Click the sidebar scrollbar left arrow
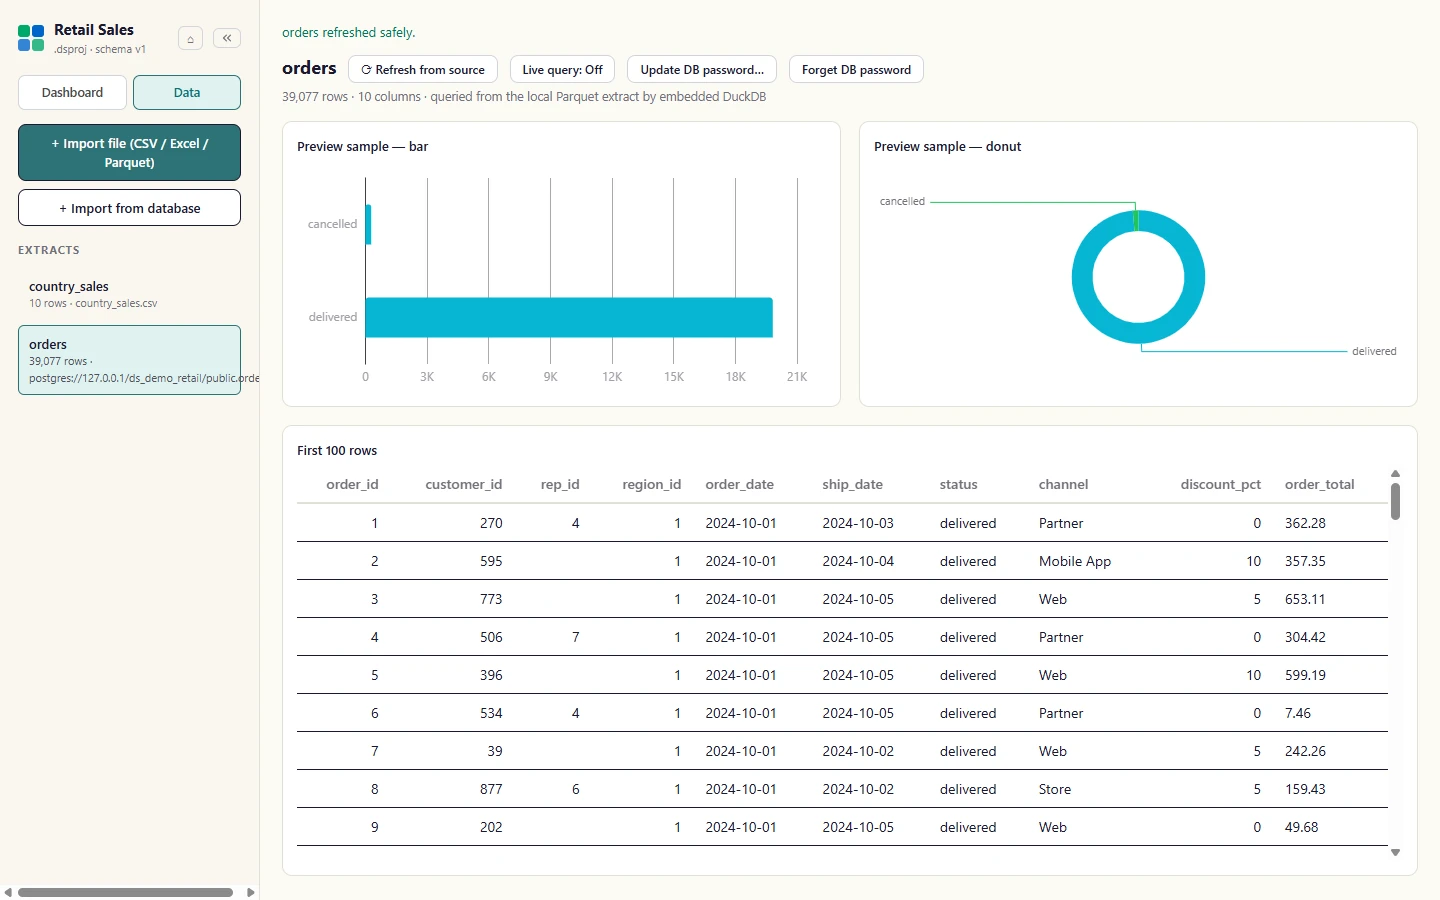1440x900 pixels. pyautogui.click(x=8, y=892)
